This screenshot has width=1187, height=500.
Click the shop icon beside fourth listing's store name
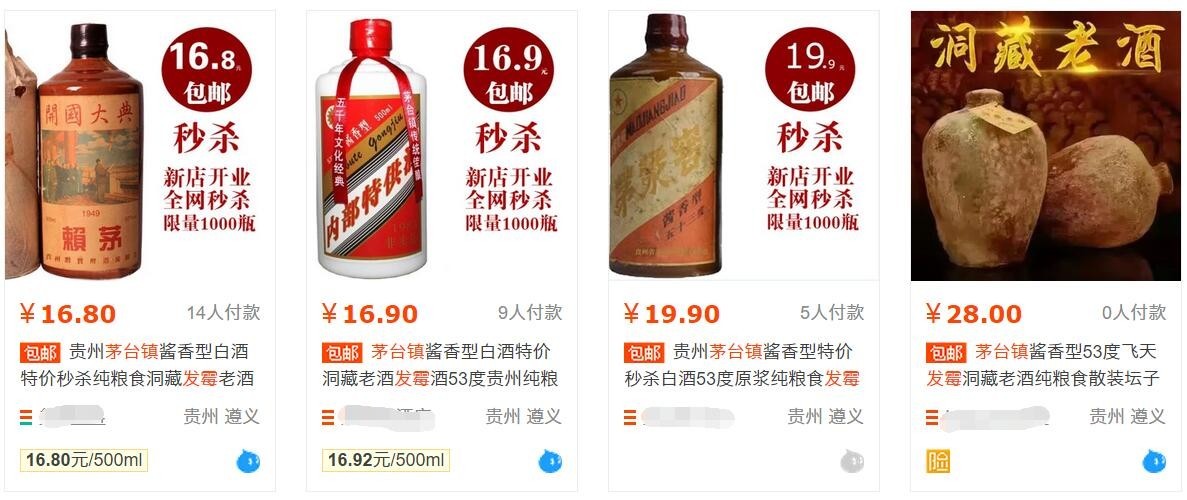[x=932, y=417]
